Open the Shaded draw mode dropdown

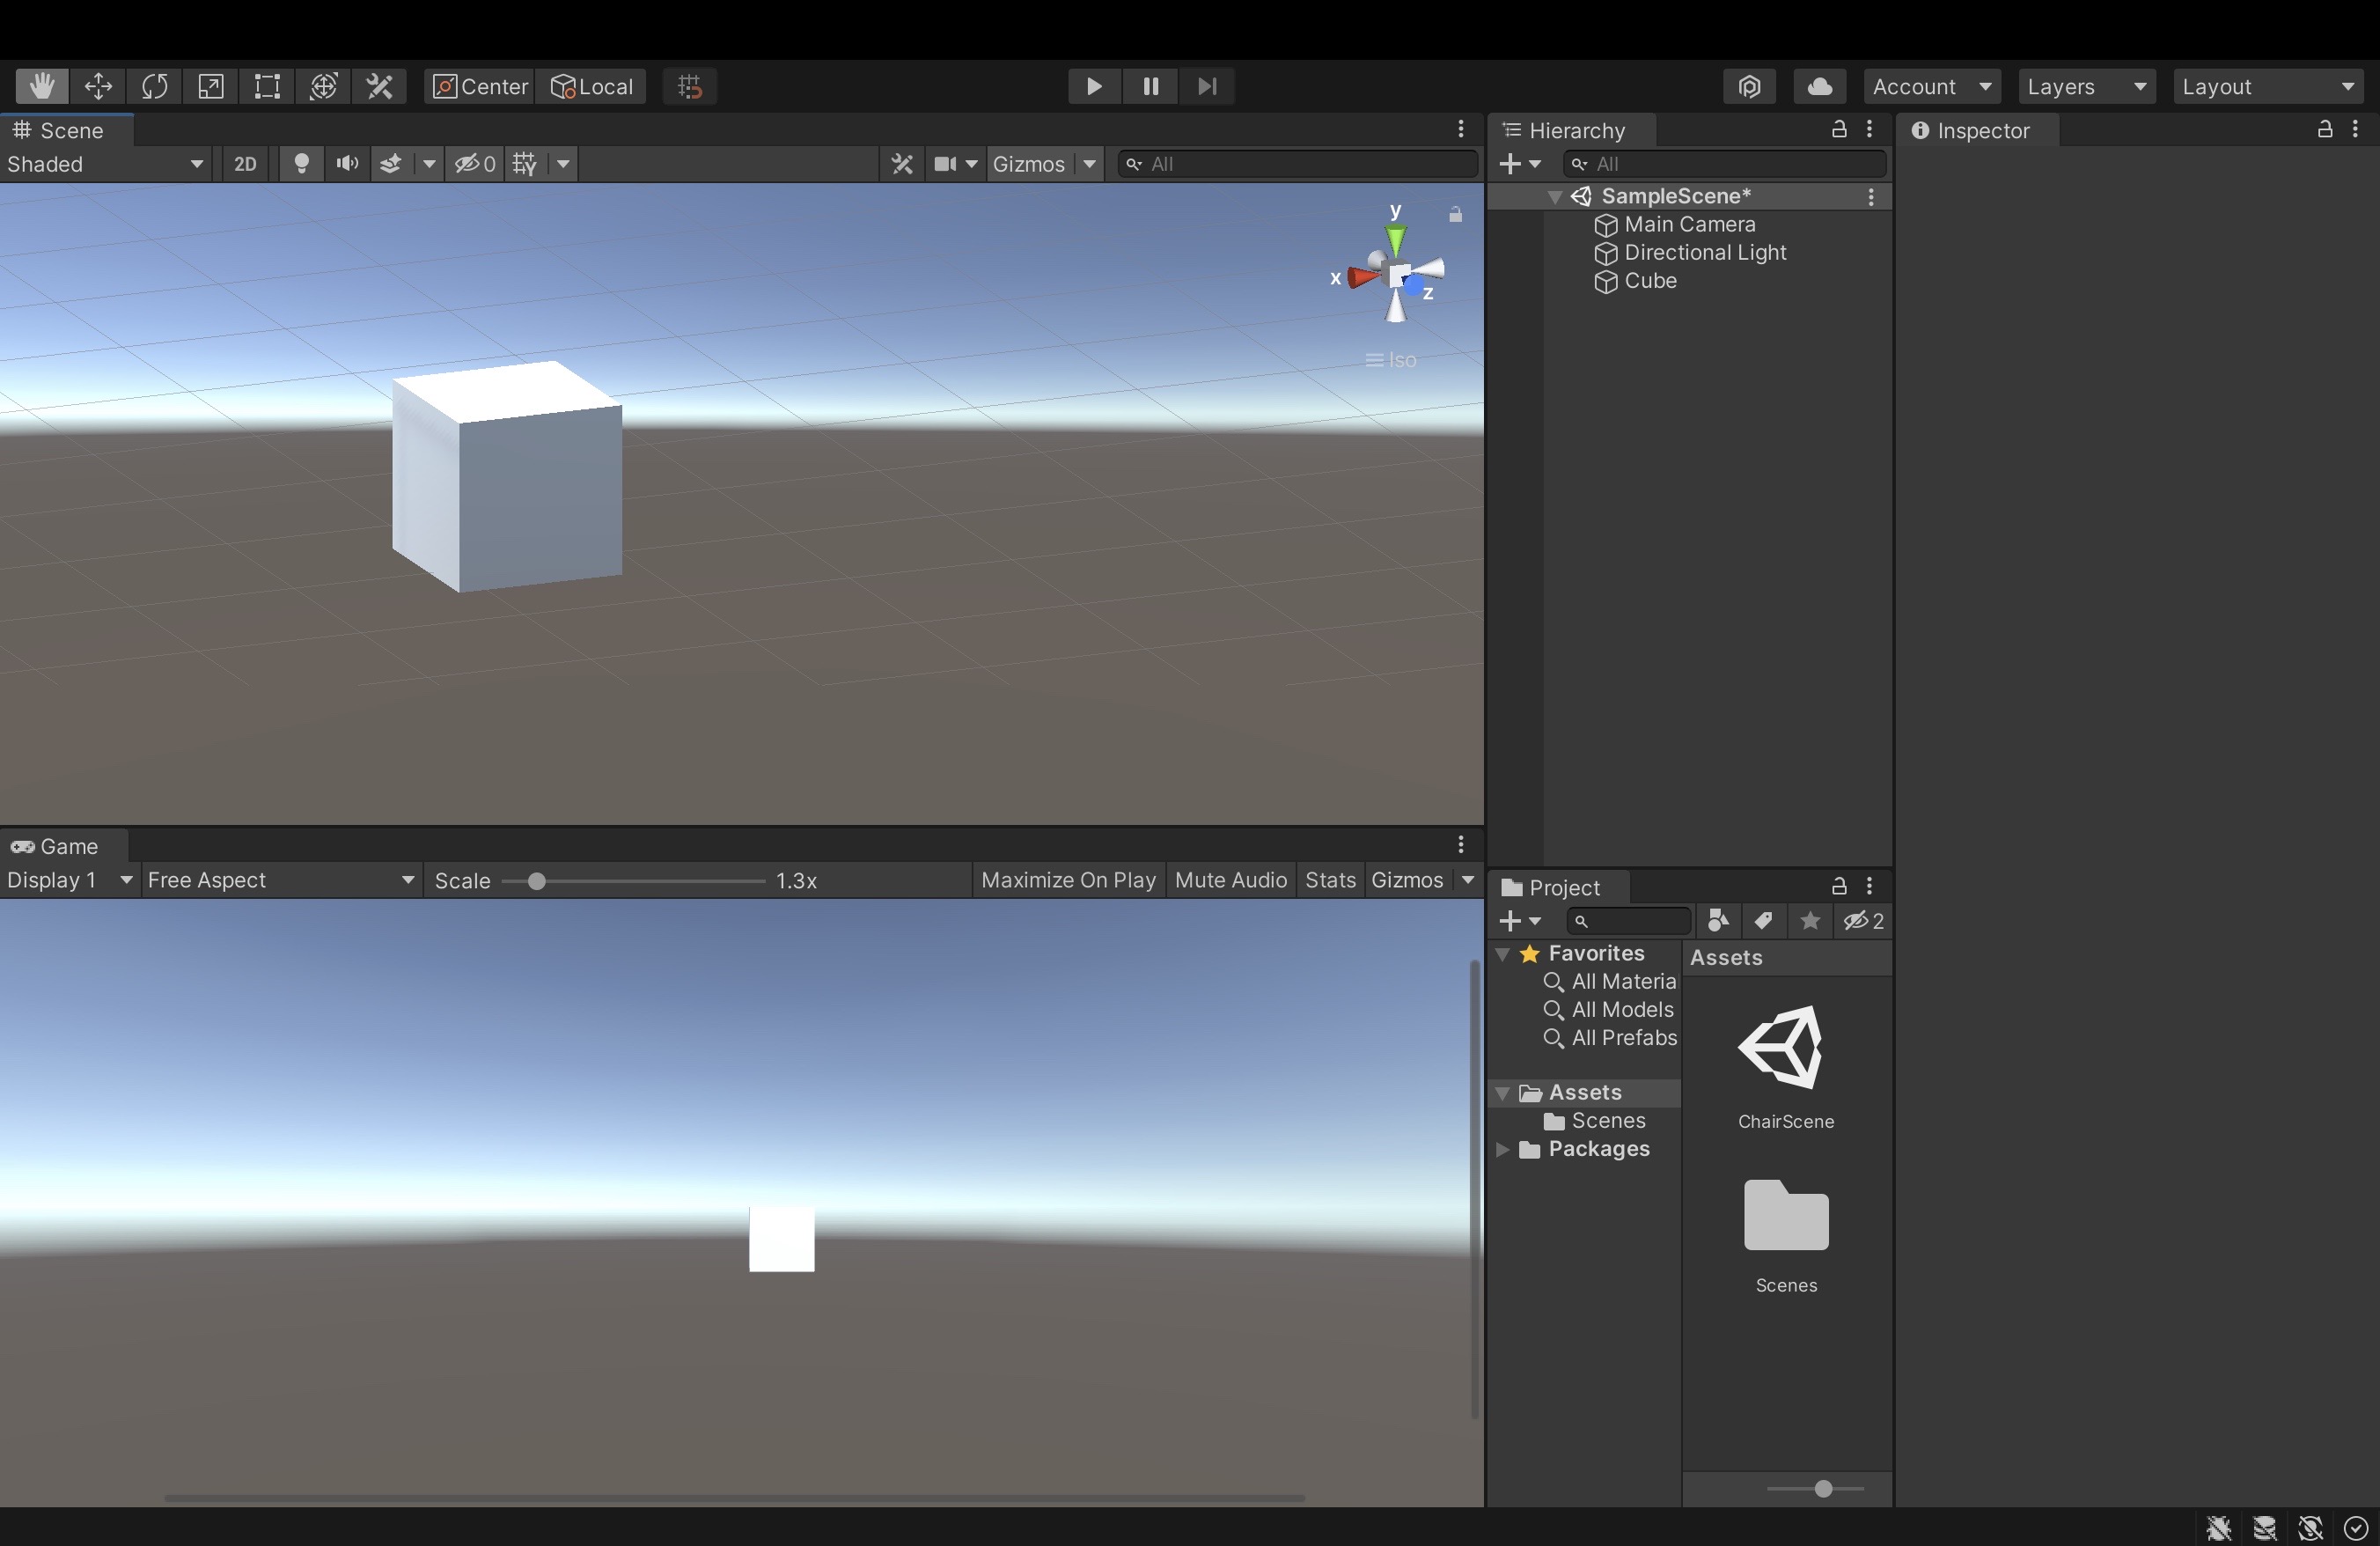point(104,164)
